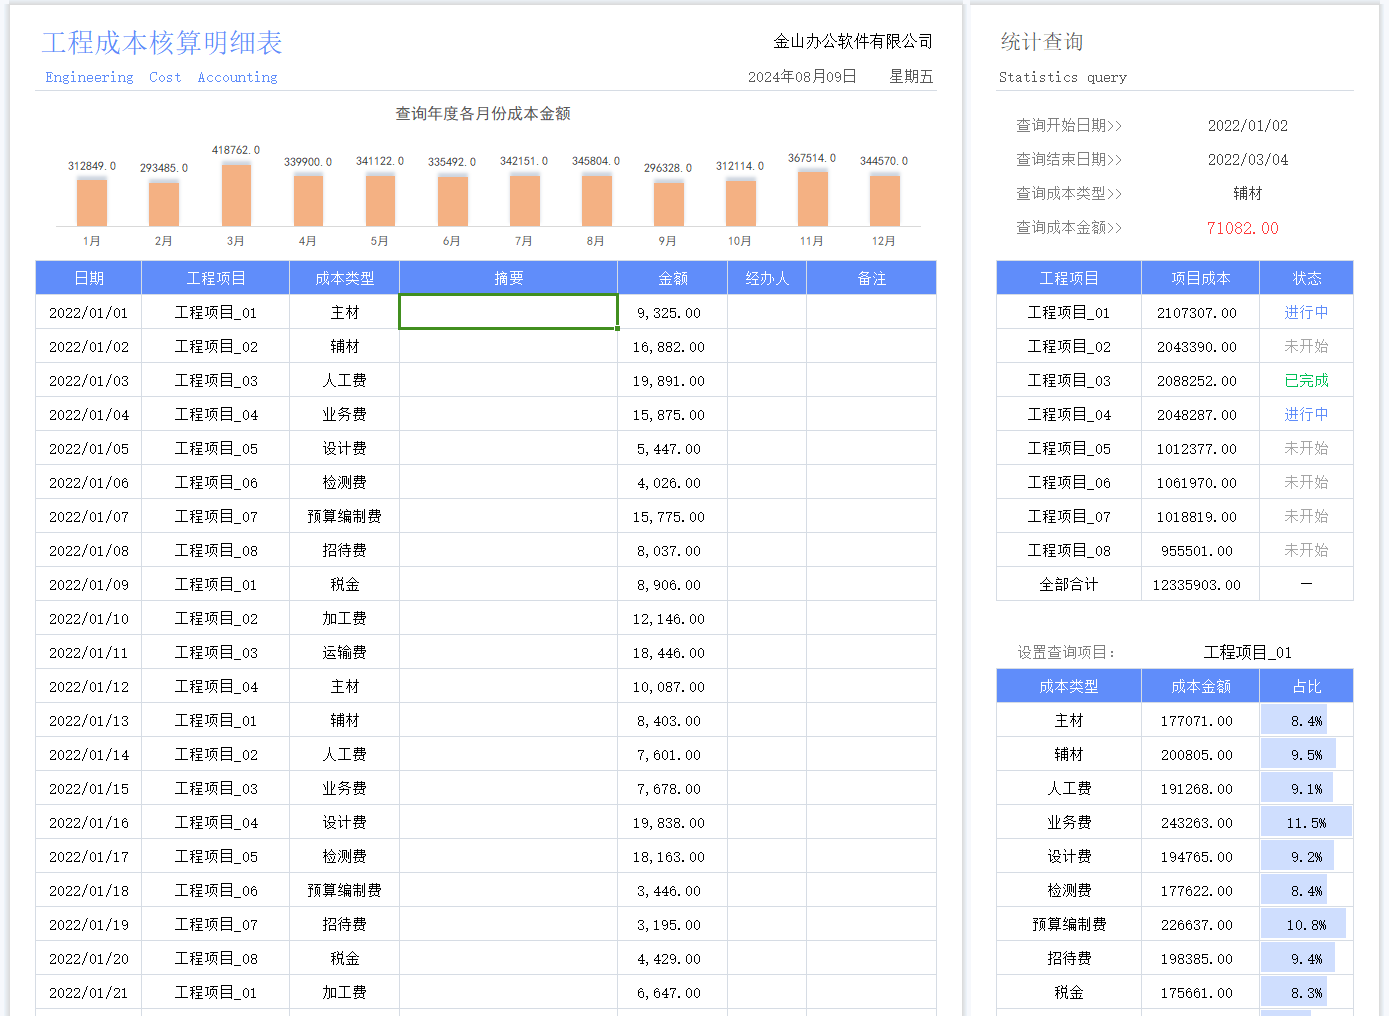Click 运输费 in the 2022/01/11 row
The width and height of the screenshot is (1389, 1016).
(x=345, y=652)
